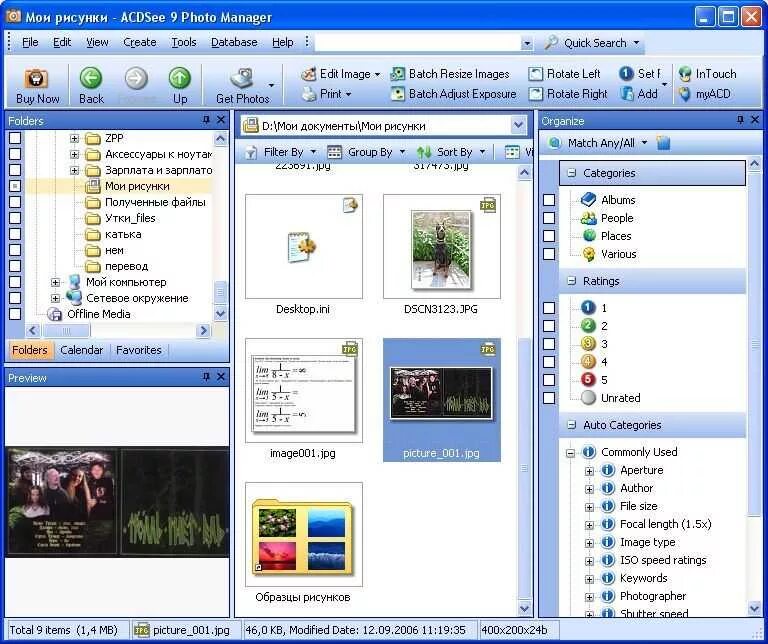The height and width of the screenshot is (644, 768).
Task: Go Back using the green arrow
Action: pyautogui.click(x=91, y=78)
